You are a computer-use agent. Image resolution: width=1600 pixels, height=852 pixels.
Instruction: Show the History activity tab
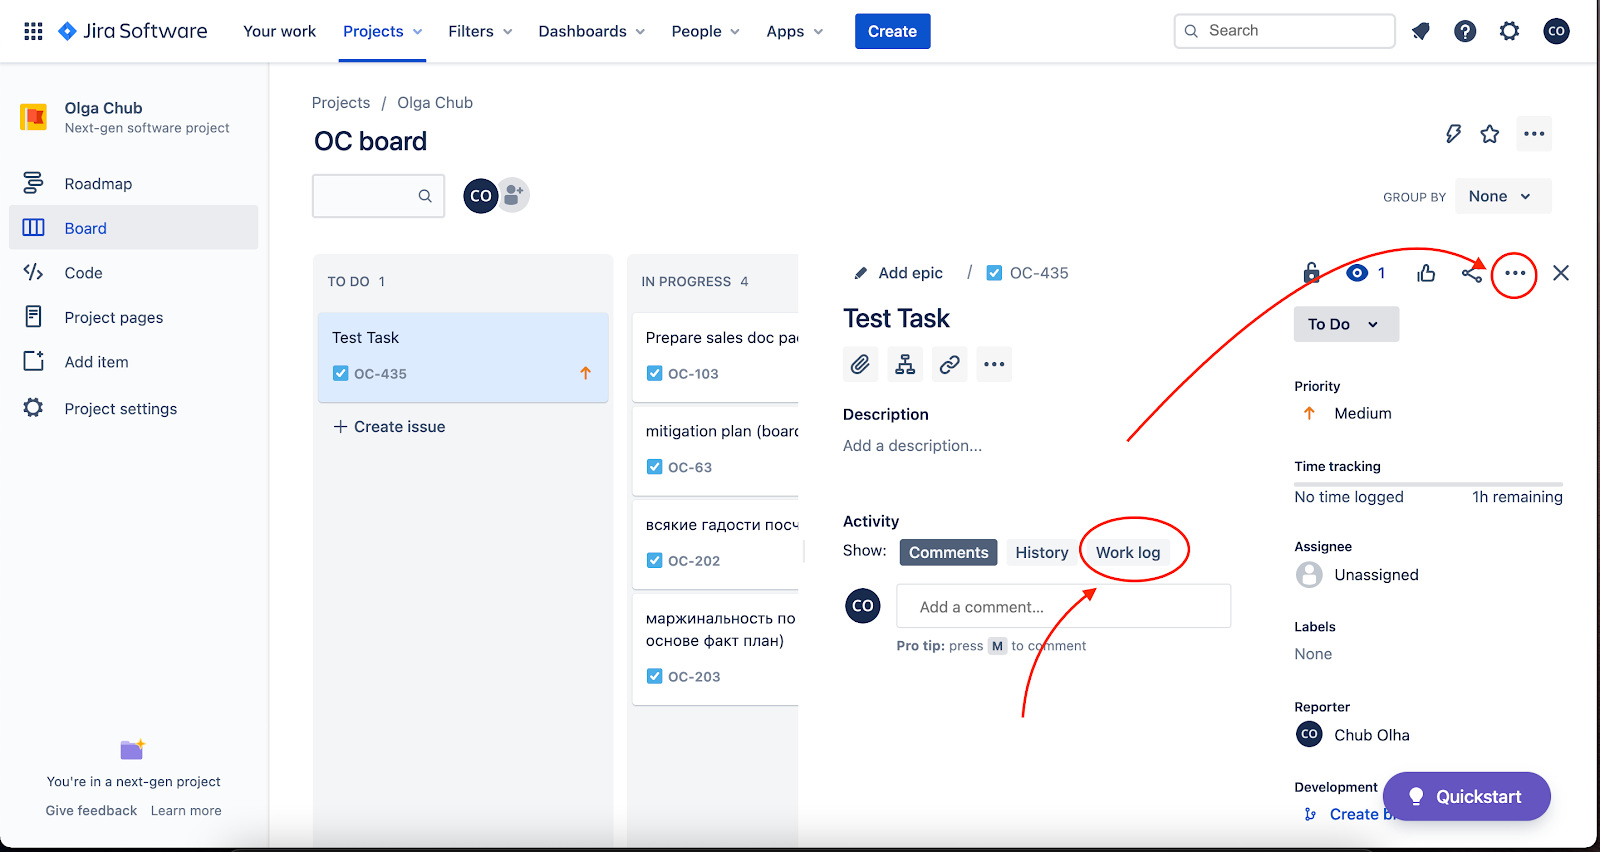[1041, 553]
